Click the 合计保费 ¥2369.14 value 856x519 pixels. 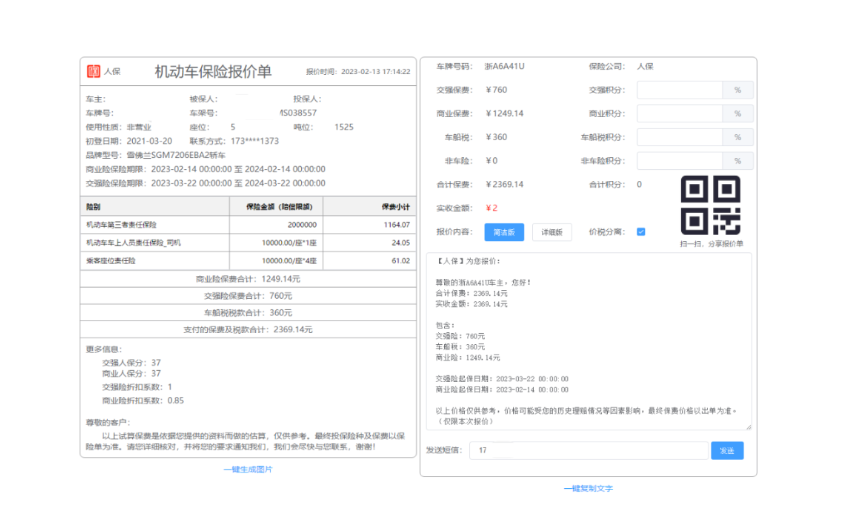[x=504, y=184]
